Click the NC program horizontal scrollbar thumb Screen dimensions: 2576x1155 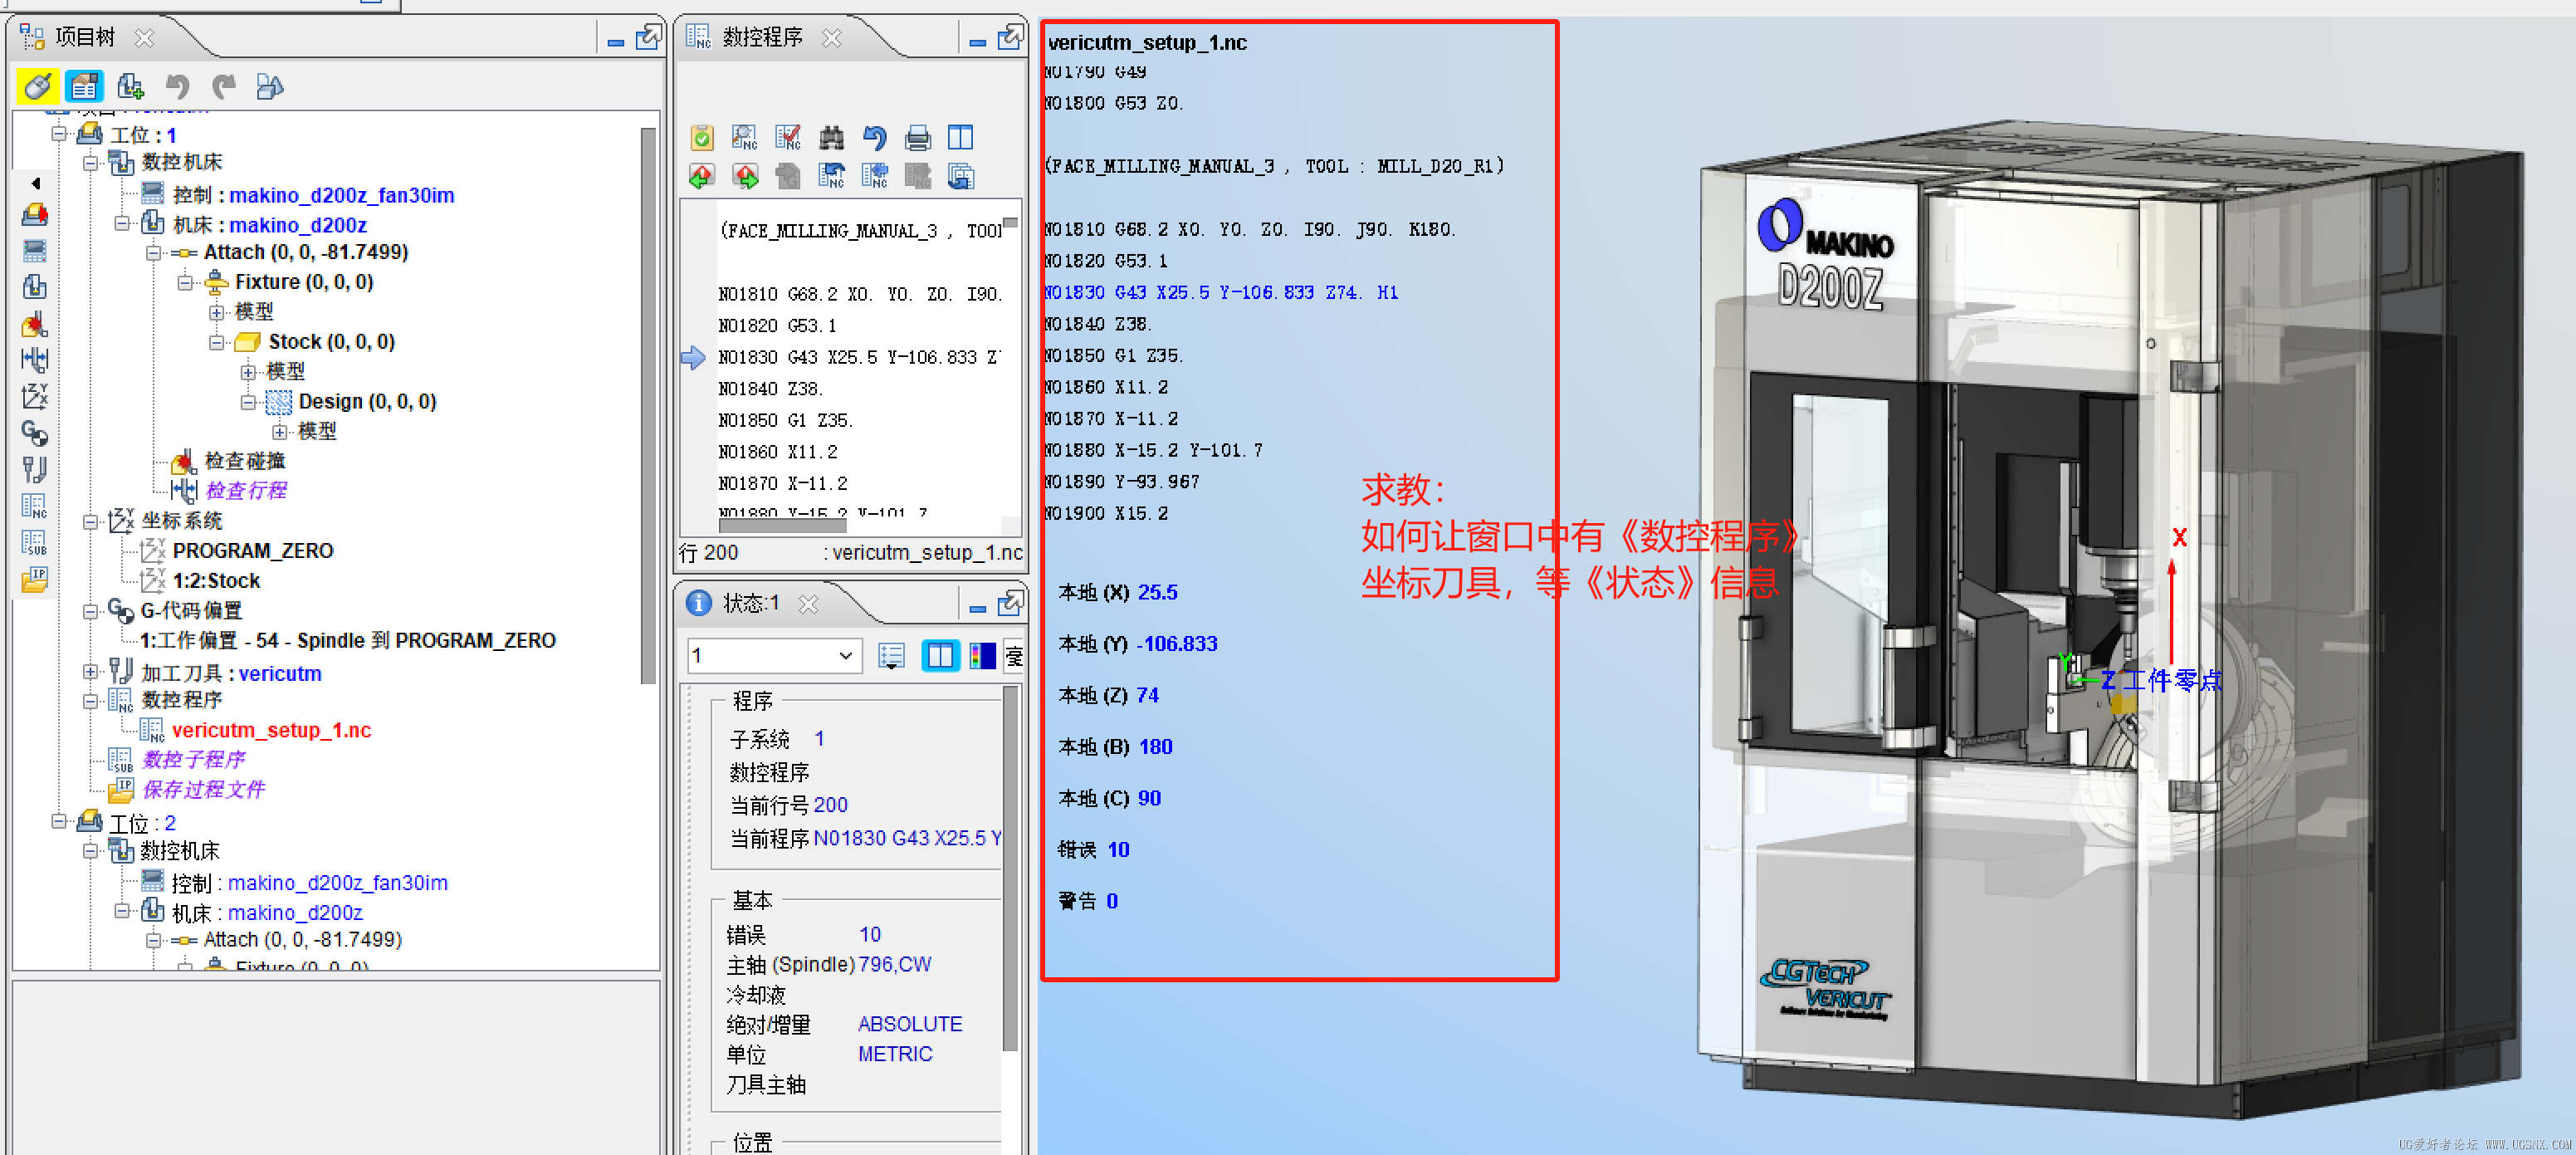(782, 526)
